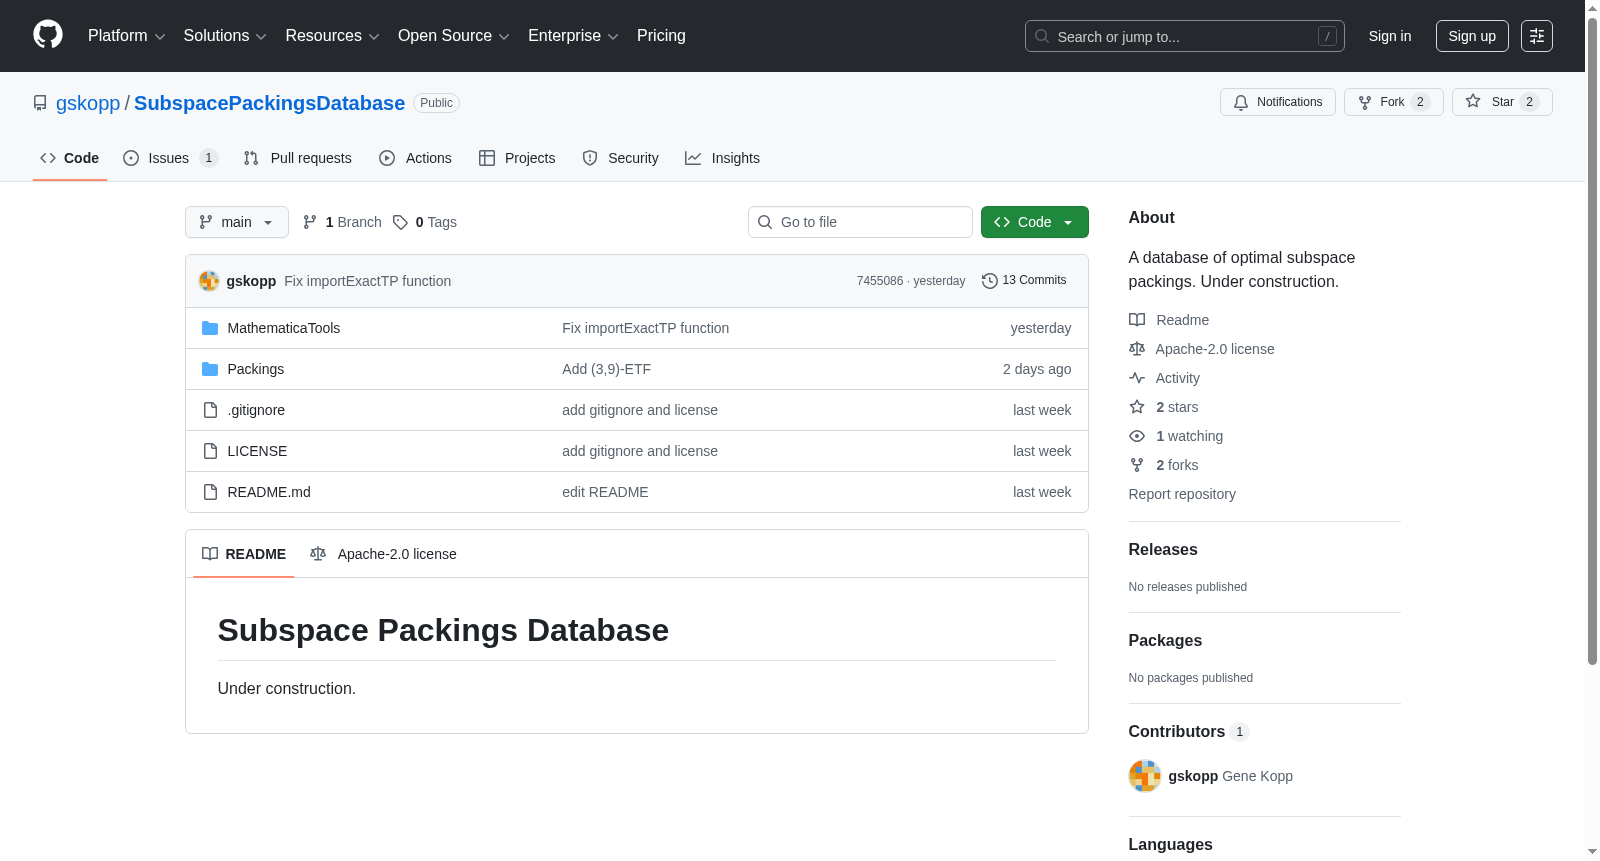
Task: Select the Apache-2.0 license tab
Action: 383,554
